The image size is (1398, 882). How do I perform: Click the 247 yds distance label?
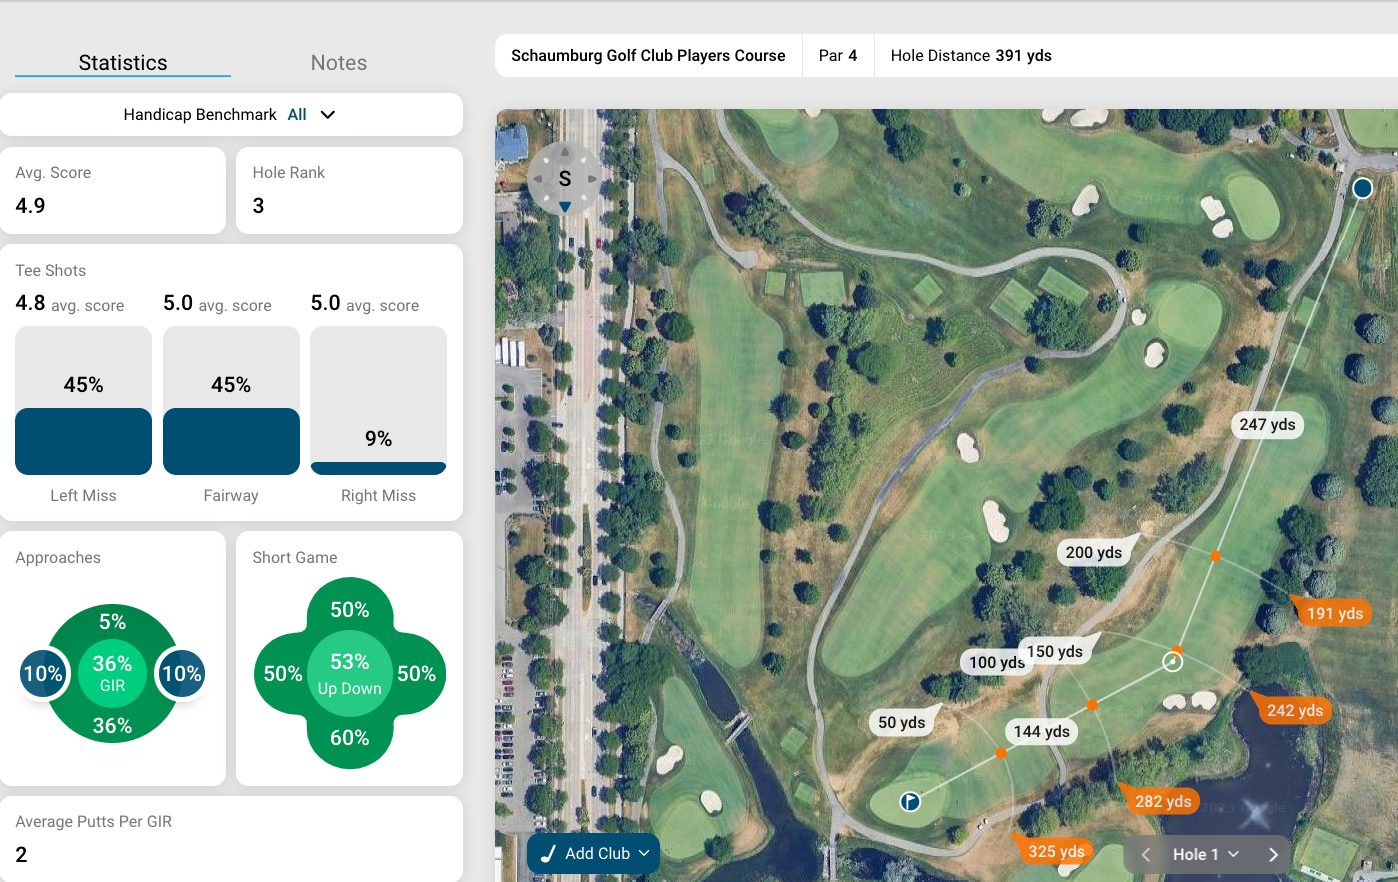[x=1267, y=425]
